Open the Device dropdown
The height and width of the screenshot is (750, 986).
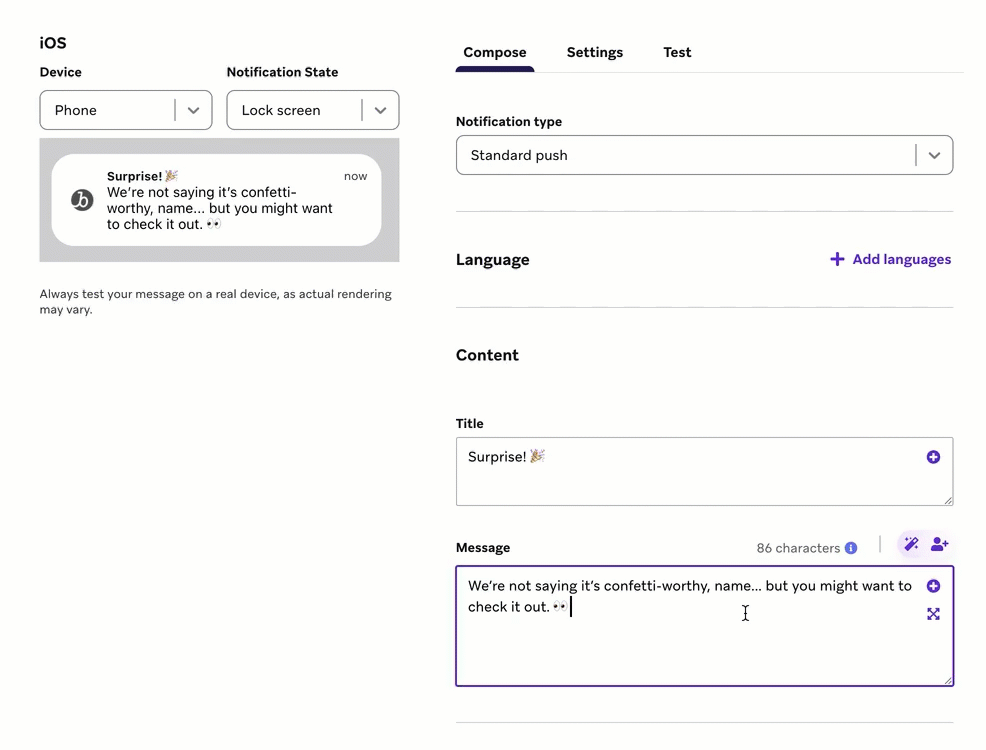125,110
